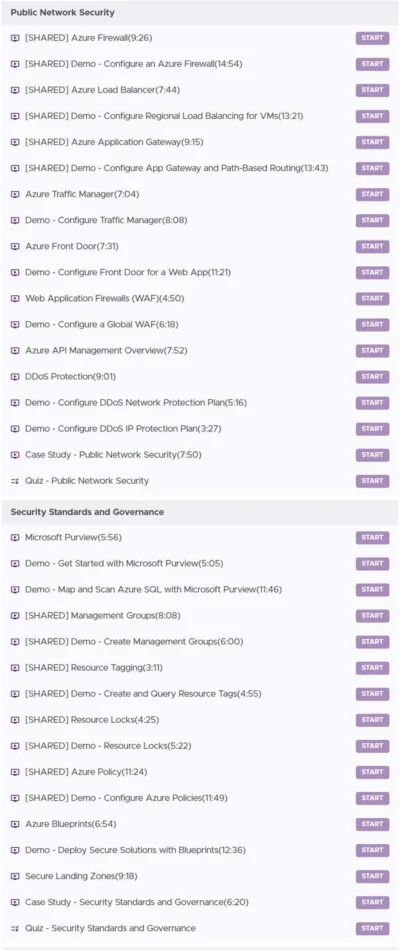Start Demo - Configure DDoS Network Protection Plan
The height and width of the screenshot is (950, 400).
[372, 402]
